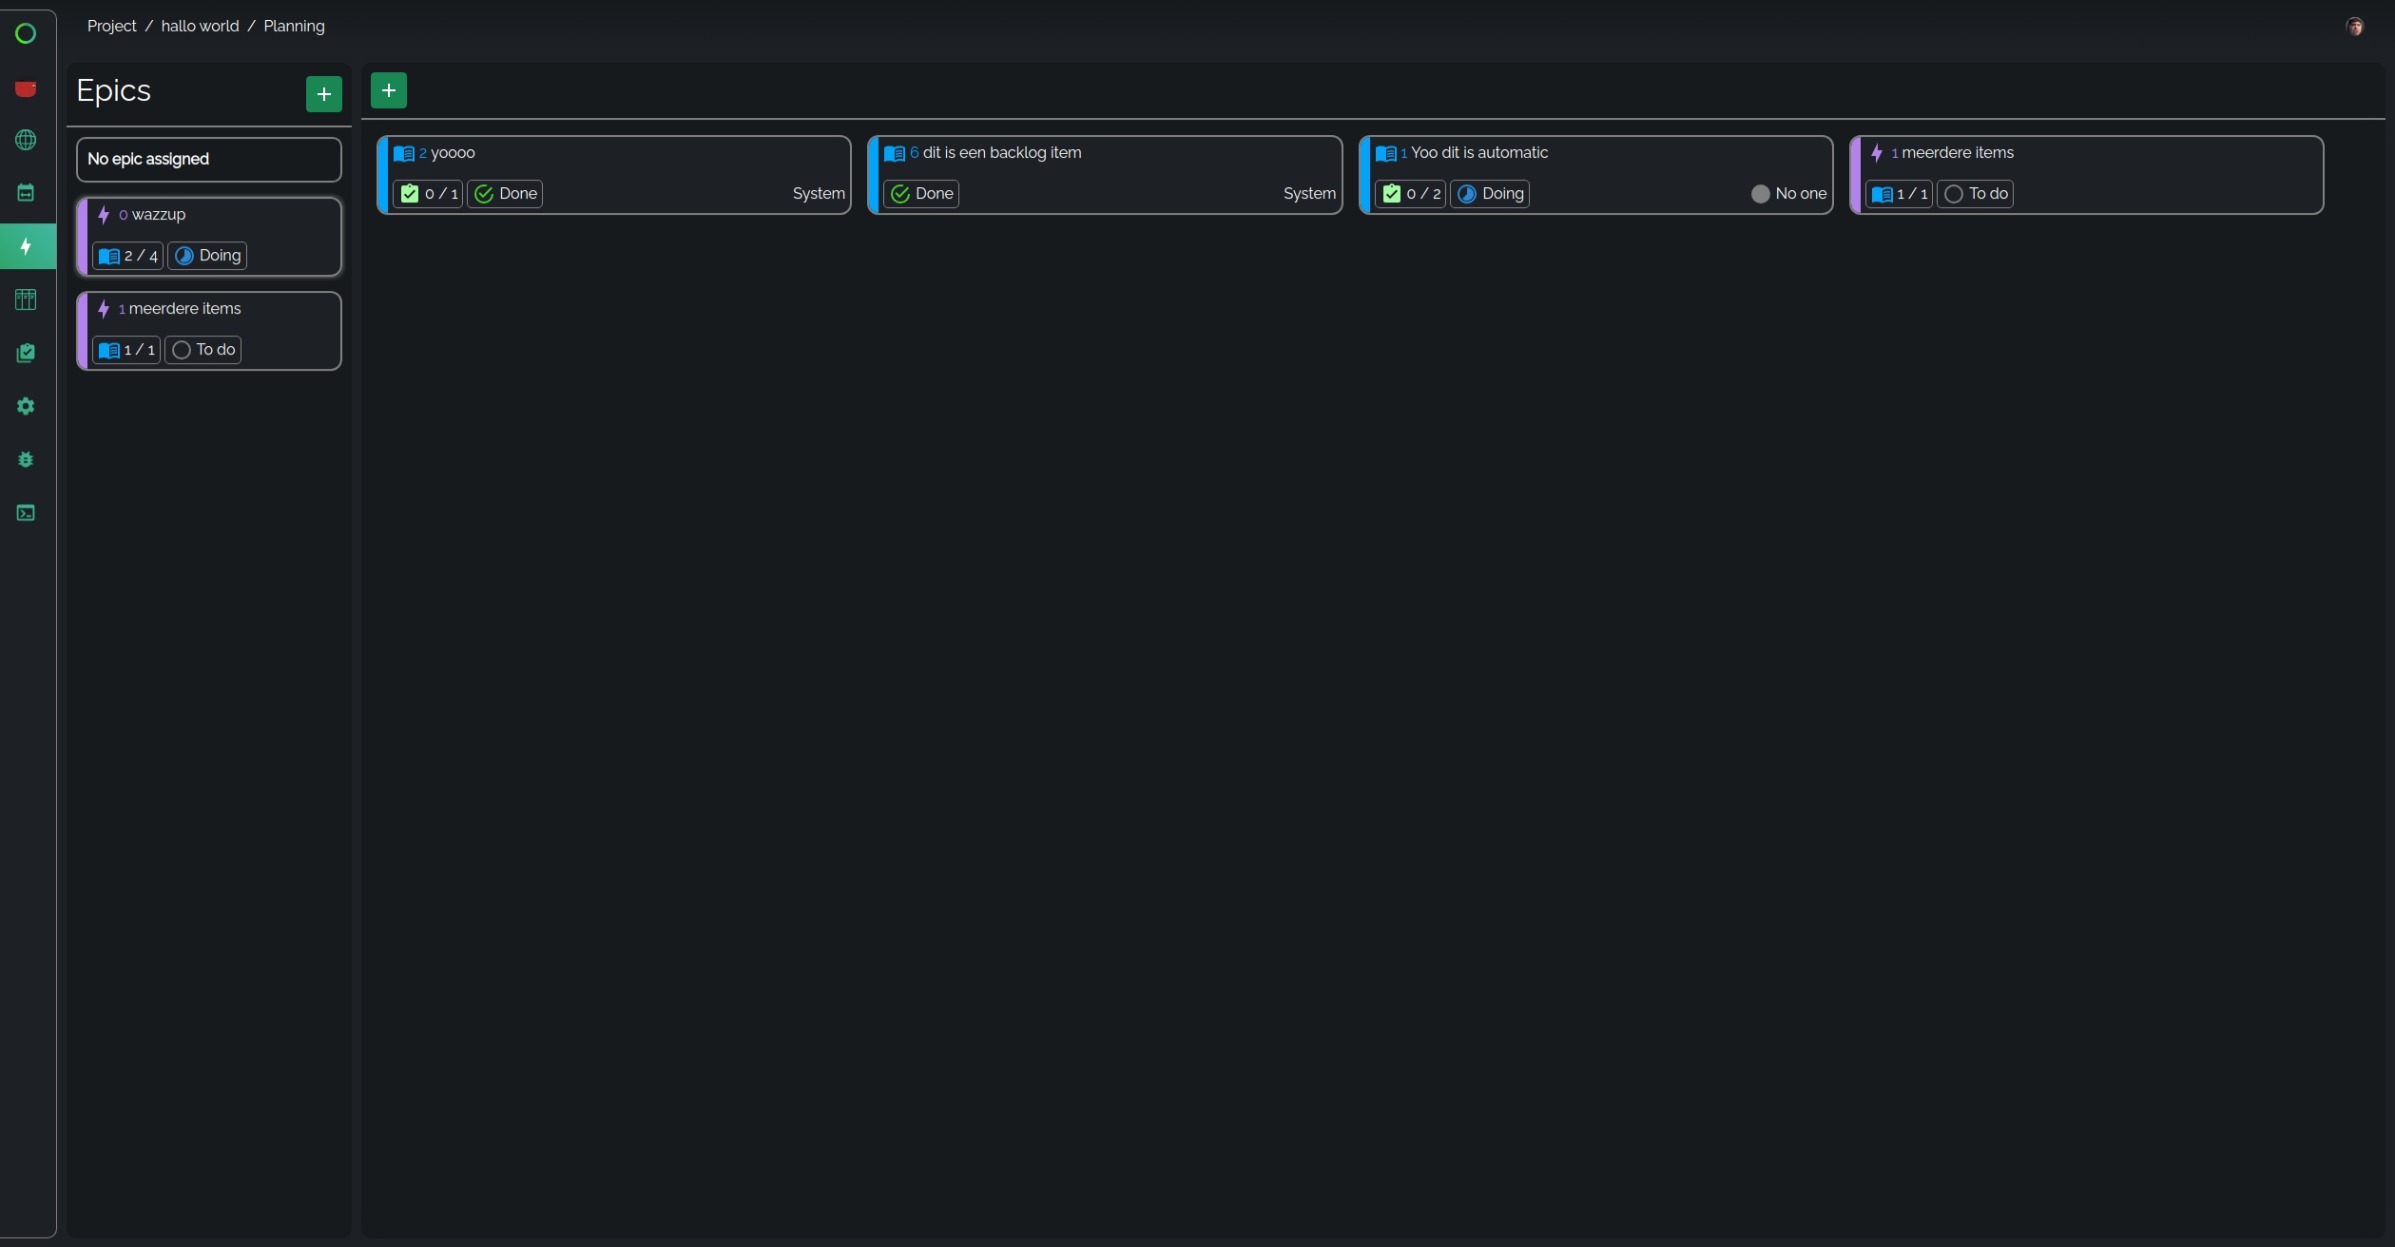Click the red project icon in sidebar
2395x1247 pixels.
(x=26, y=89)
